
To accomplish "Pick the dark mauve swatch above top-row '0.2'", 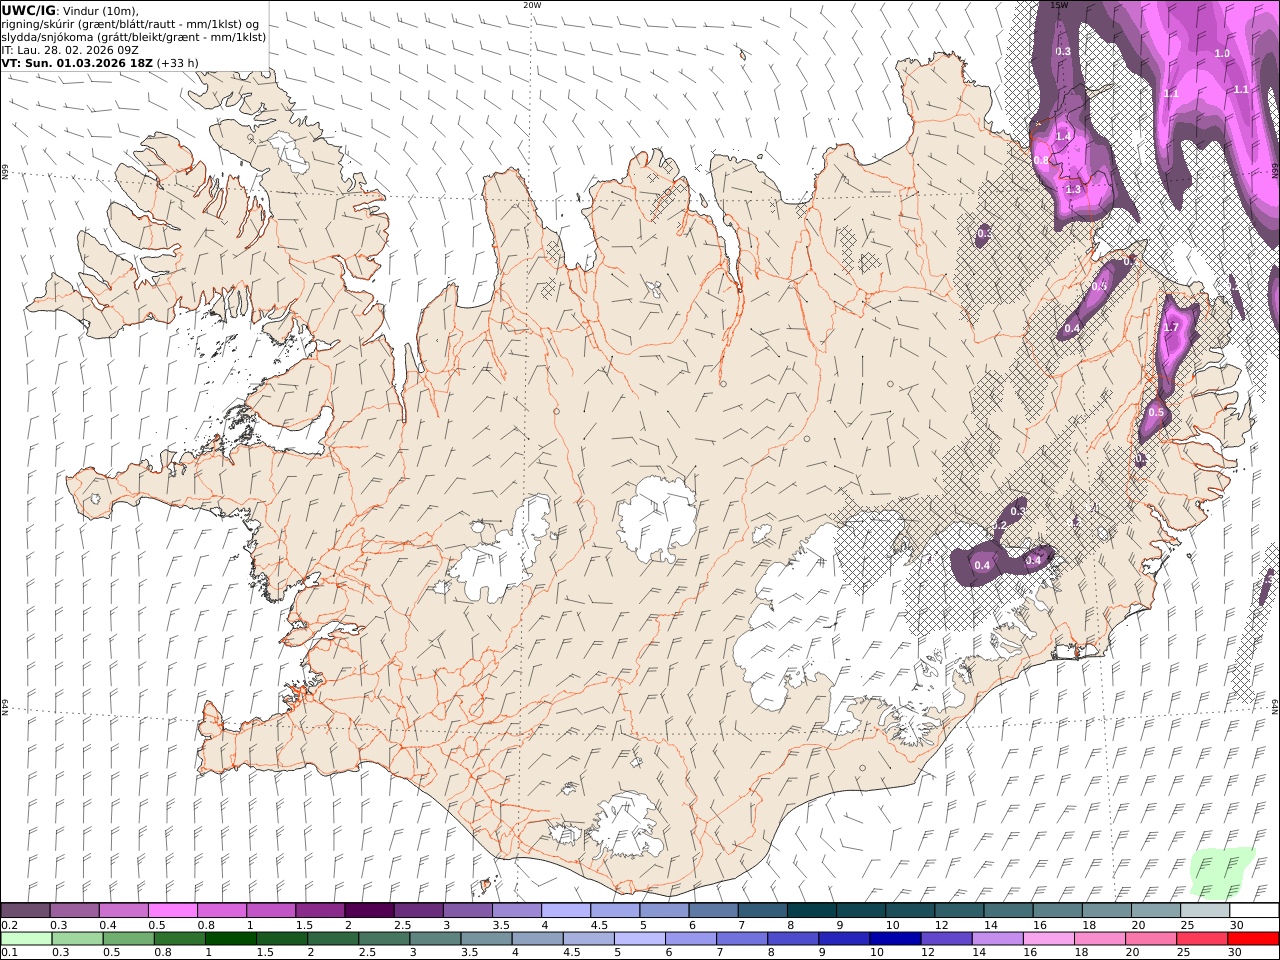I will coord(25,910).
